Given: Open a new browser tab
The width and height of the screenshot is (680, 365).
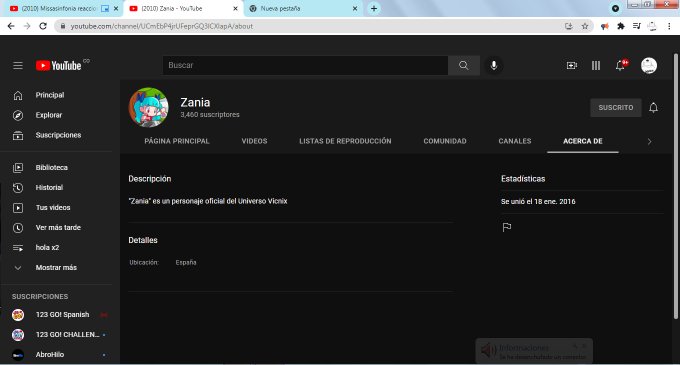Looking at the screenshot, I should click(x=373, y=8).
